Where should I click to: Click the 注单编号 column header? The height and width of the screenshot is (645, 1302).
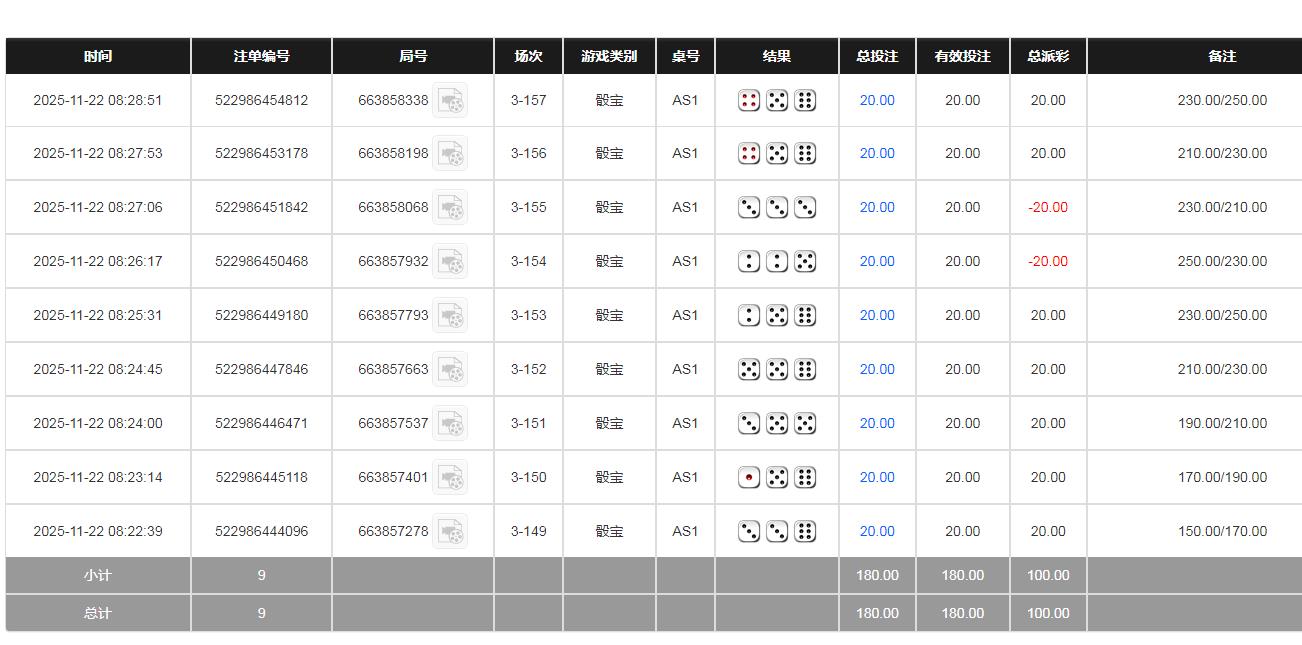(x=261, y=56)
